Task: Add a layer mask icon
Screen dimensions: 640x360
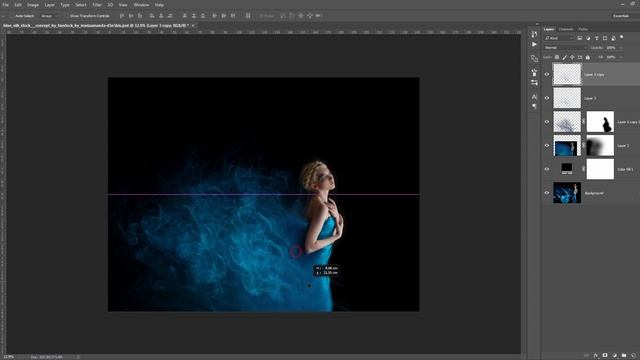Action: pos(605,356)
